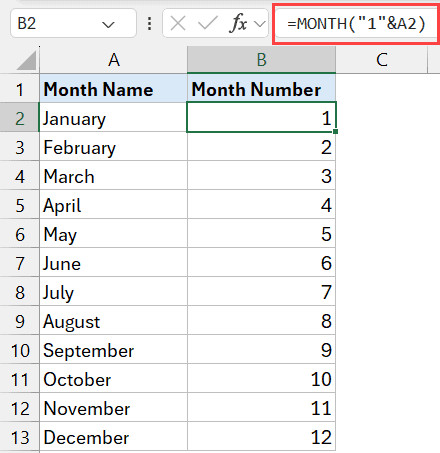Select the cell containing September
Screen dimensions: 440x453
click(113, 349)
